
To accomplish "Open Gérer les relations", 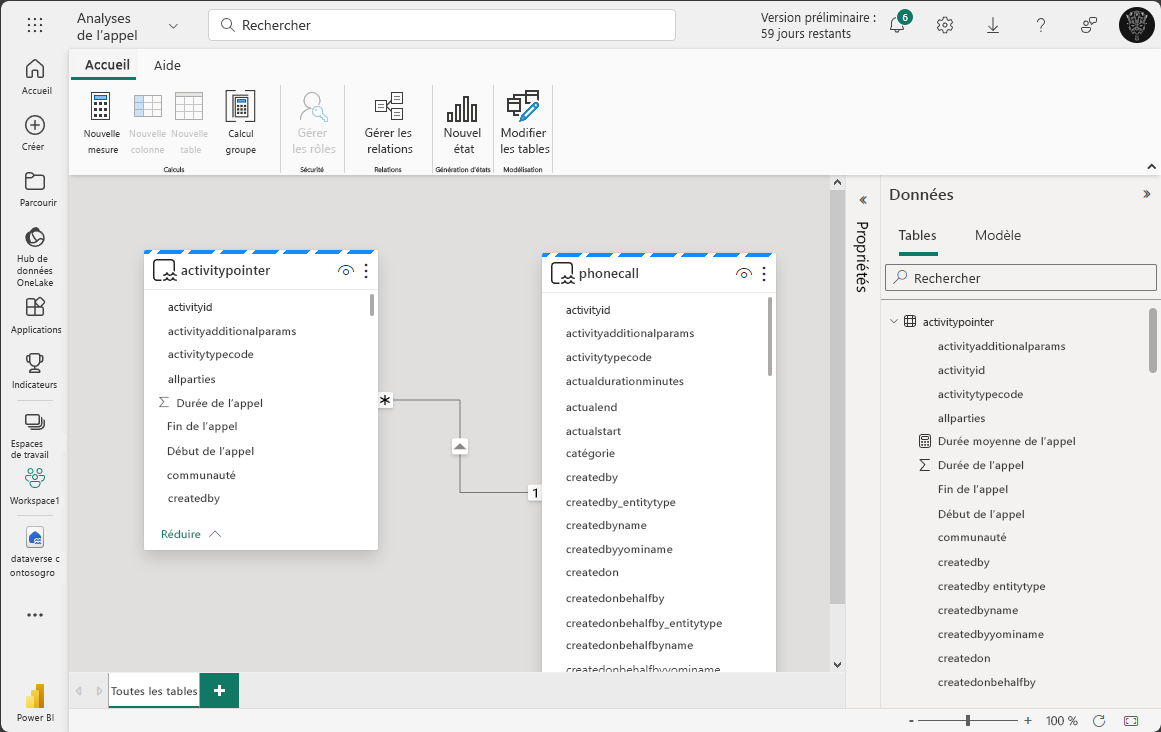I will pyautogui.click(x=389, y=123).
